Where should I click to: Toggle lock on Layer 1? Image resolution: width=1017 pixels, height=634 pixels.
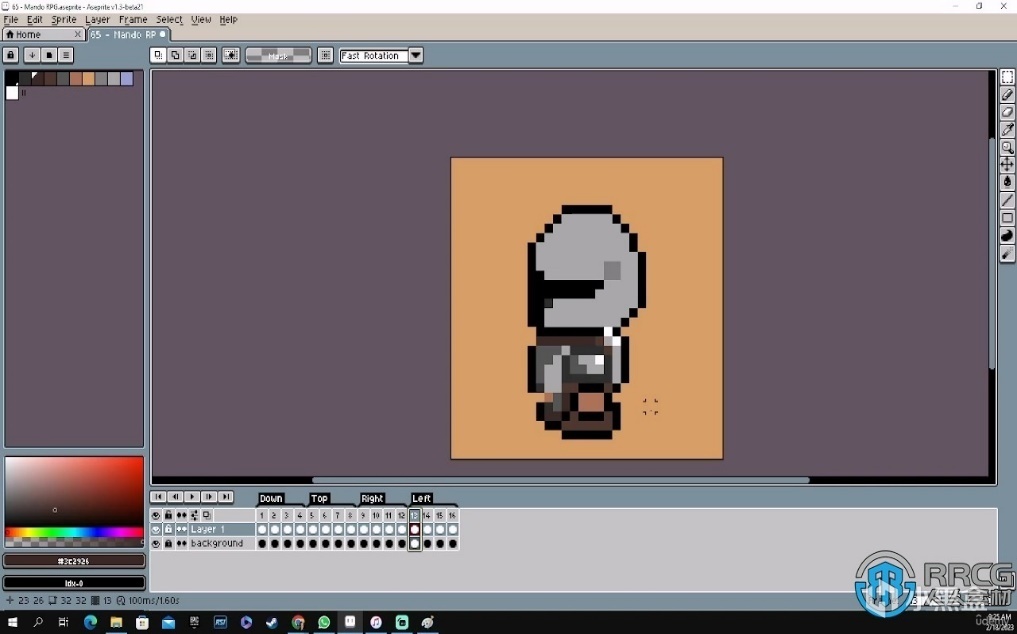coord(169,530)
